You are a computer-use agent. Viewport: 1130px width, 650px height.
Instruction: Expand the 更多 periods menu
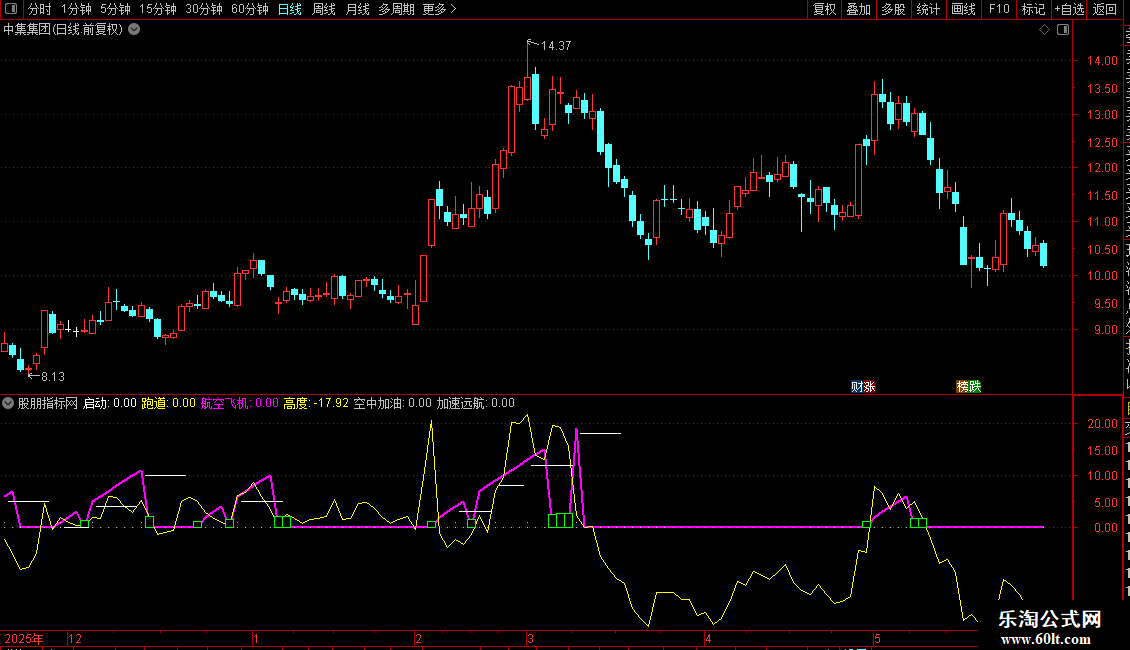(x=440, y=9)
